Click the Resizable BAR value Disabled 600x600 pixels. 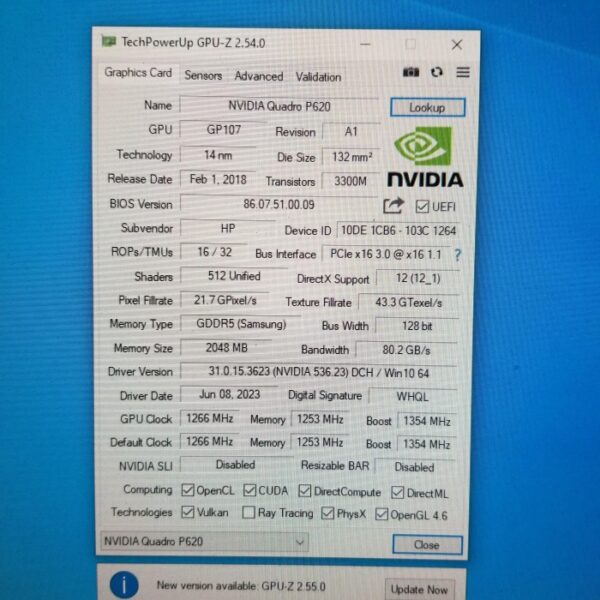tap(414, 467)
